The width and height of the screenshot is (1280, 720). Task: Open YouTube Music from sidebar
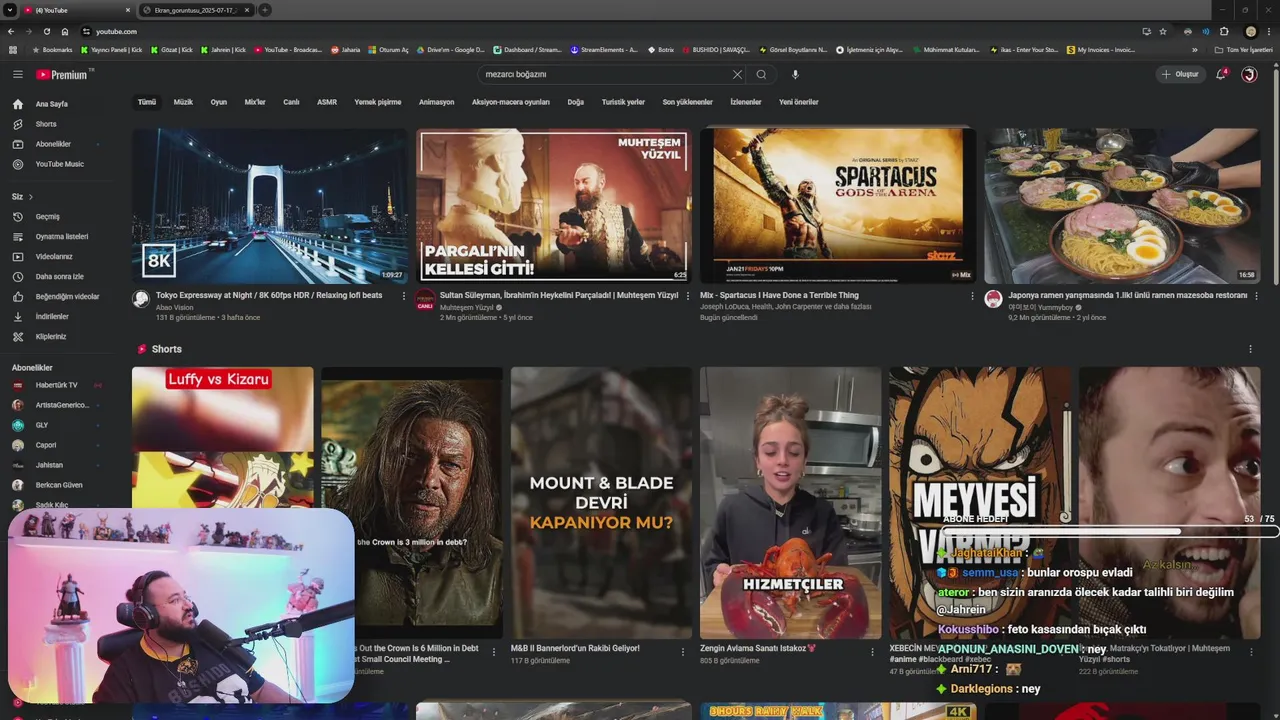[x=60, y=164]
